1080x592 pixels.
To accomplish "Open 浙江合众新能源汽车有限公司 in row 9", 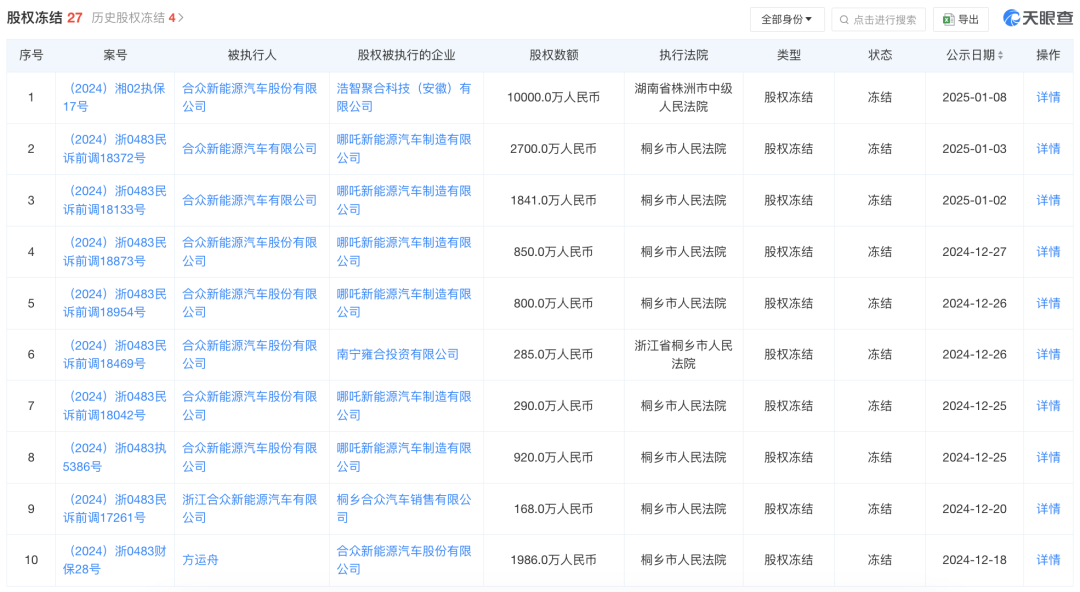I will pos(250,508).
